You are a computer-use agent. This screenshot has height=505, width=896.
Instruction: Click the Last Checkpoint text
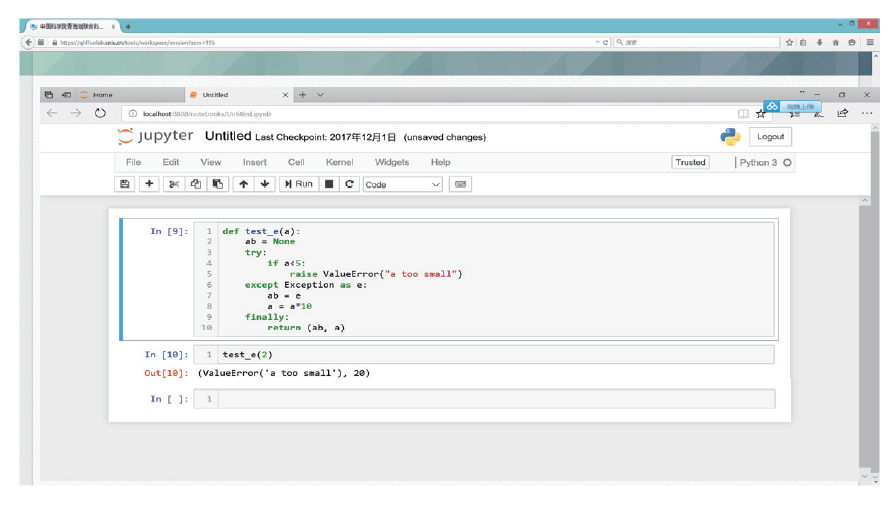(x=325, y=137)
